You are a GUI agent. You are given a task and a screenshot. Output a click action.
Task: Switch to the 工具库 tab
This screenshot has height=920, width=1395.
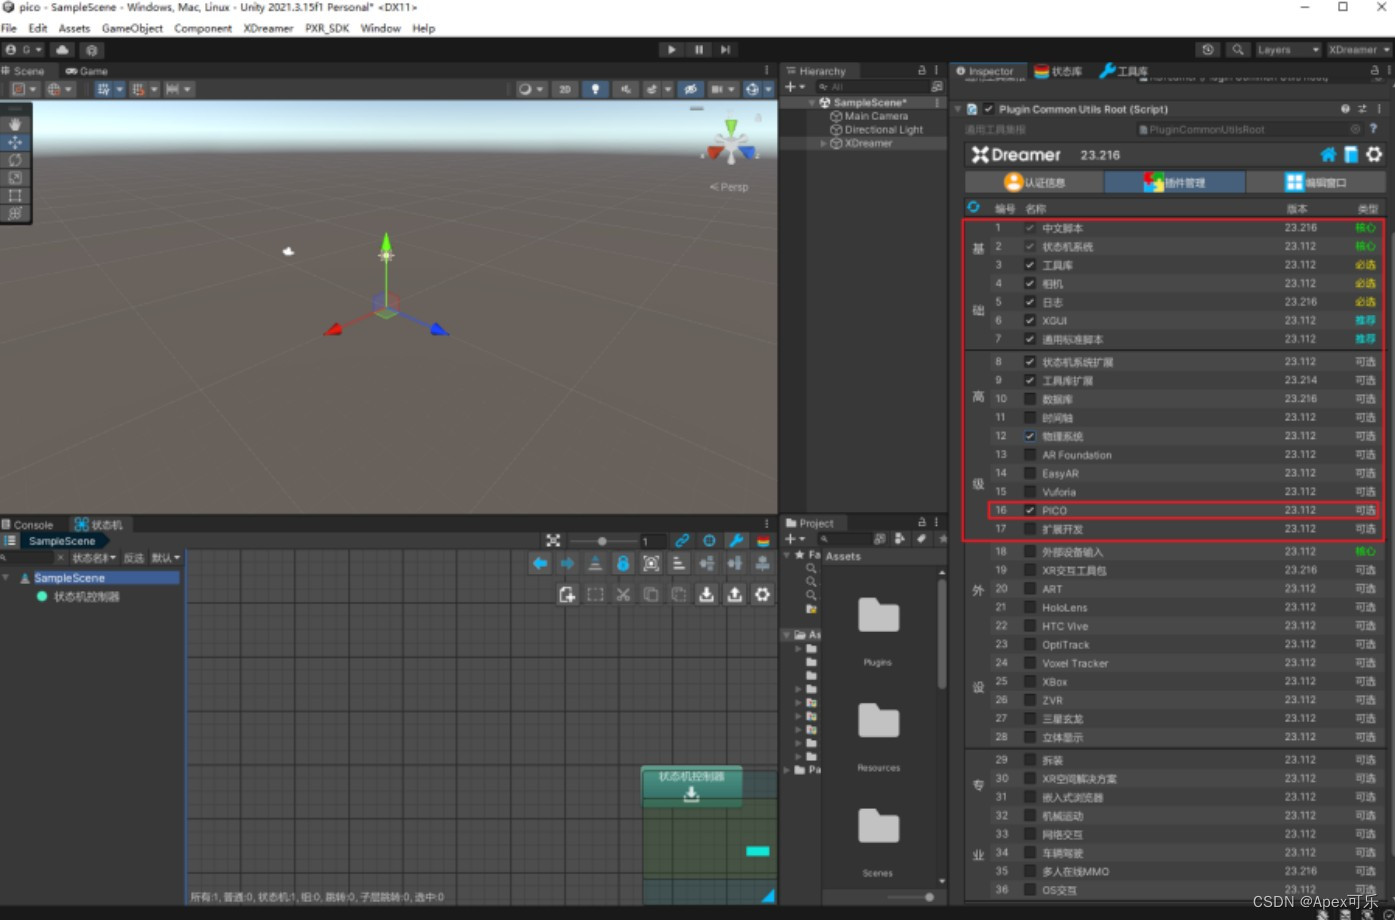pos(1123,71)
